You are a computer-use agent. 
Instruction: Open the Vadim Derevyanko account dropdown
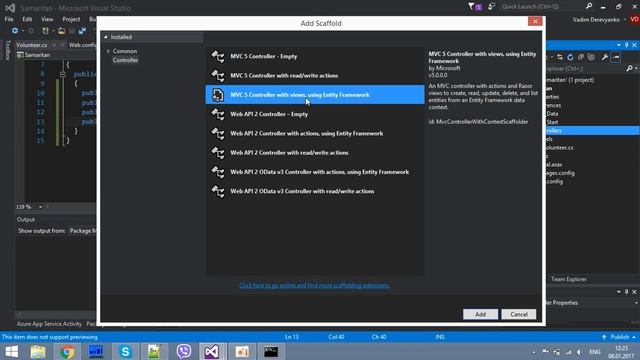(x=599, y=20)
